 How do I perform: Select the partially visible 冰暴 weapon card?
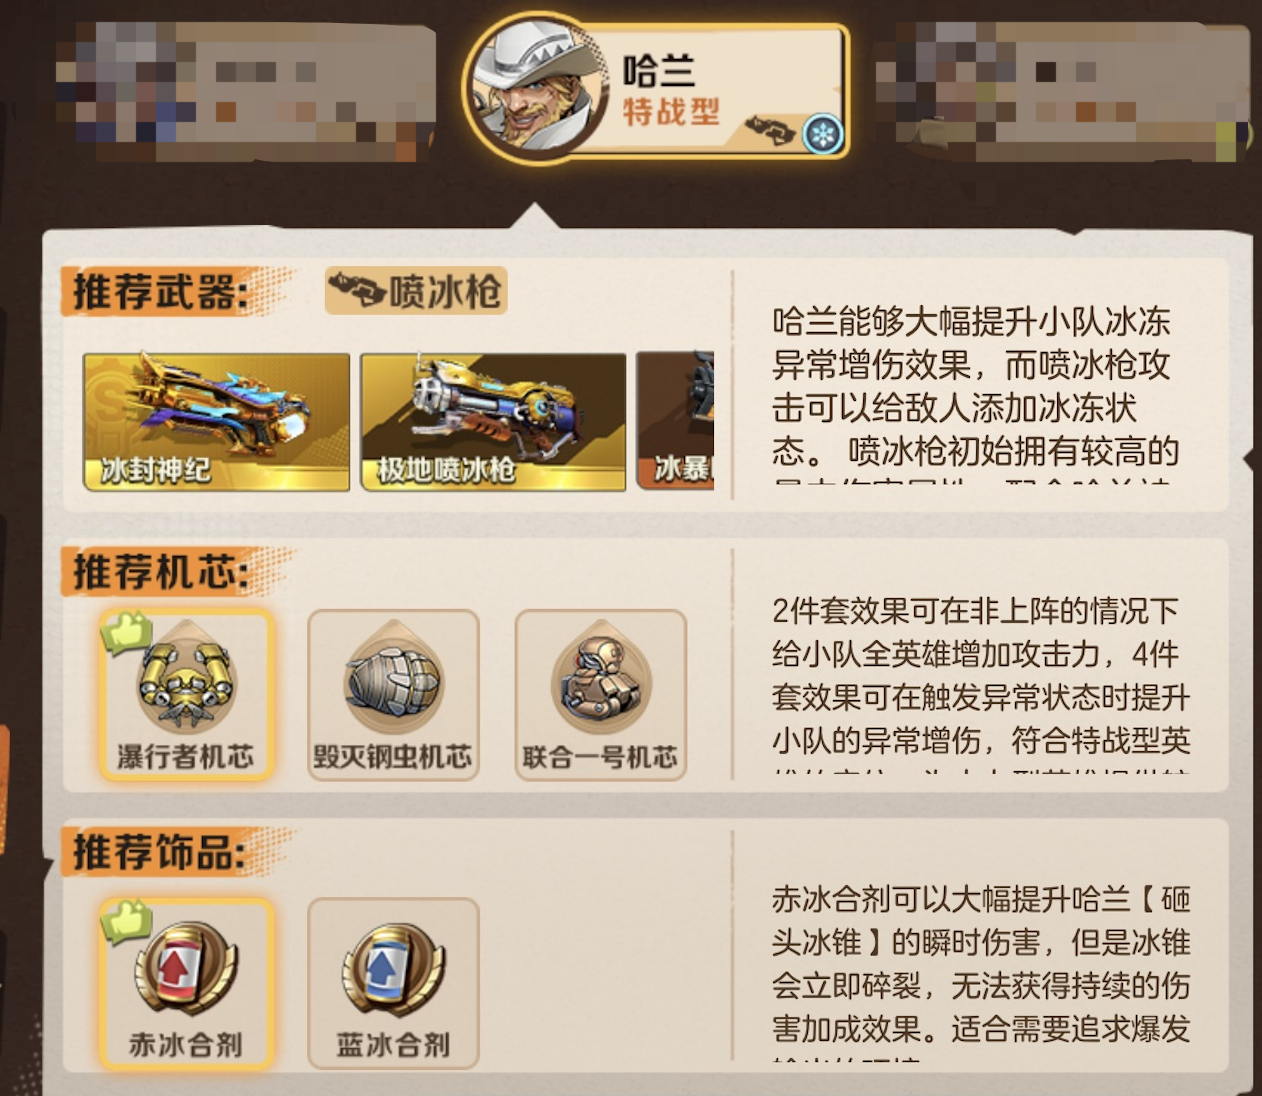pos(676,421)
